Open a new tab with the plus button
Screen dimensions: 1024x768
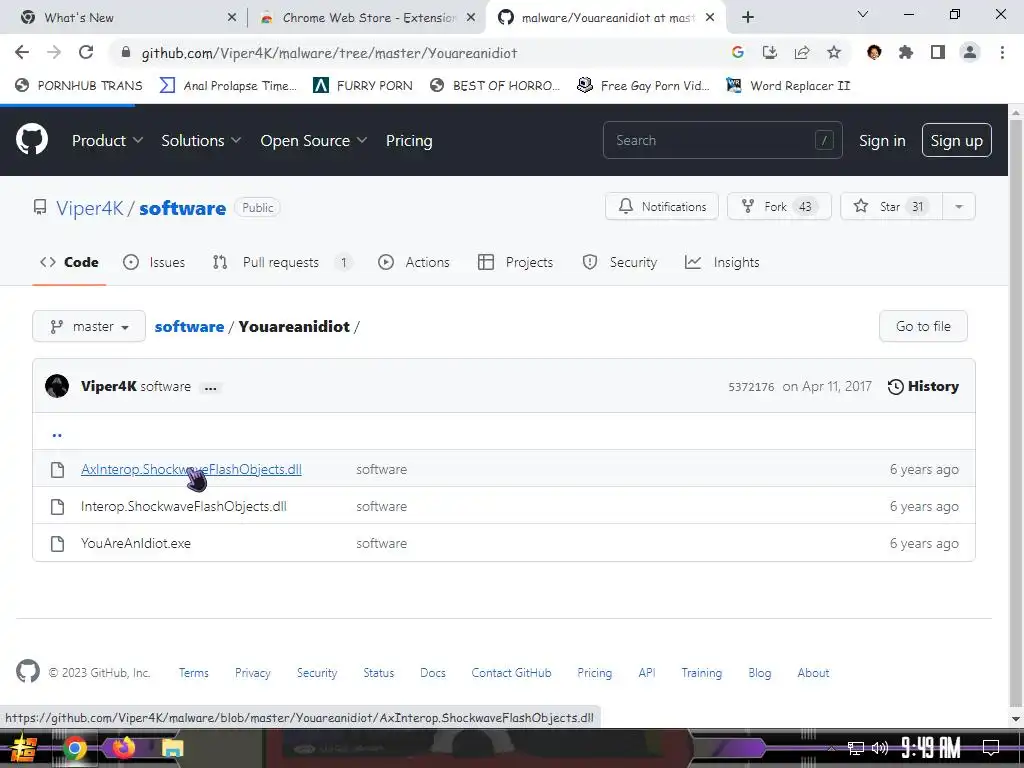[x=748, y=17]
